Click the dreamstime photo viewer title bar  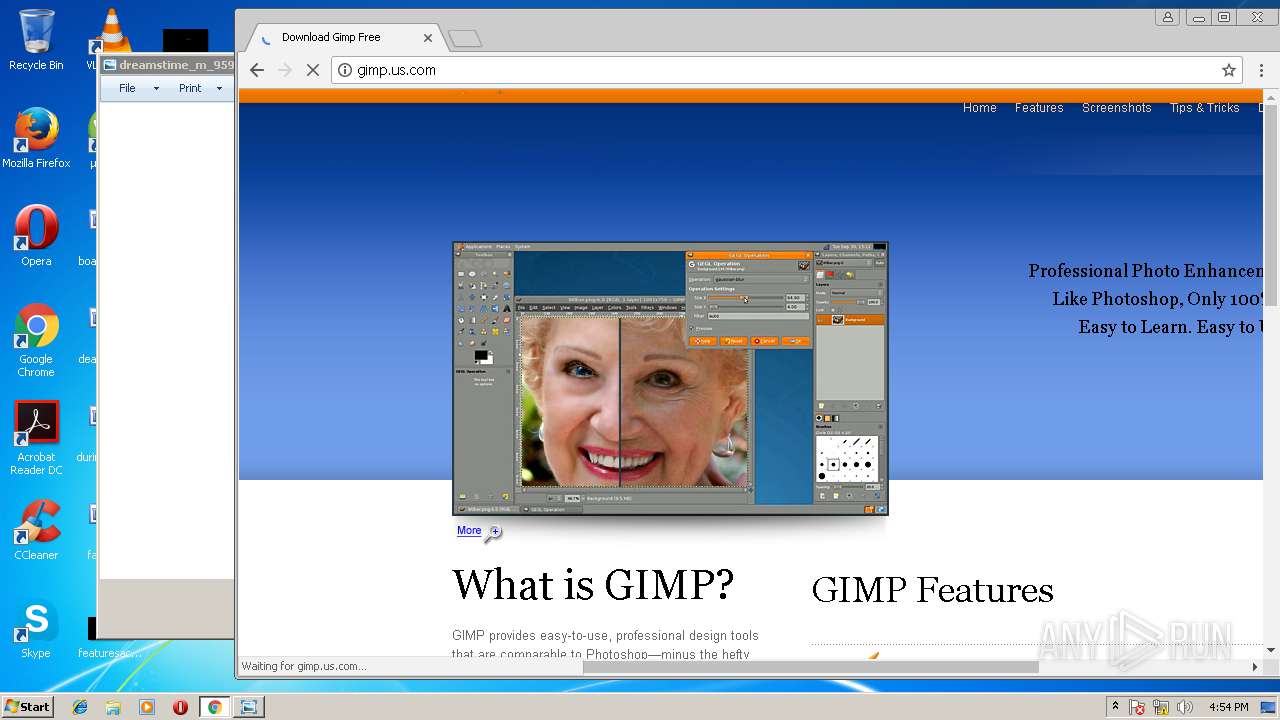pos(167,65)
